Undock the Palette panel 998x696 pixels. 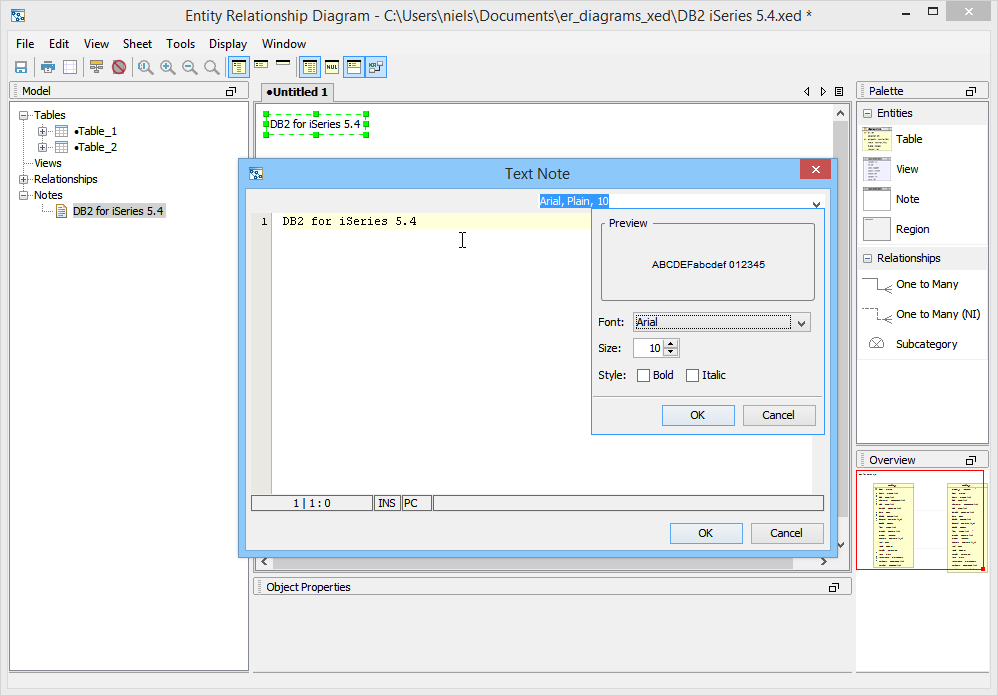click(x=971, y=92)
